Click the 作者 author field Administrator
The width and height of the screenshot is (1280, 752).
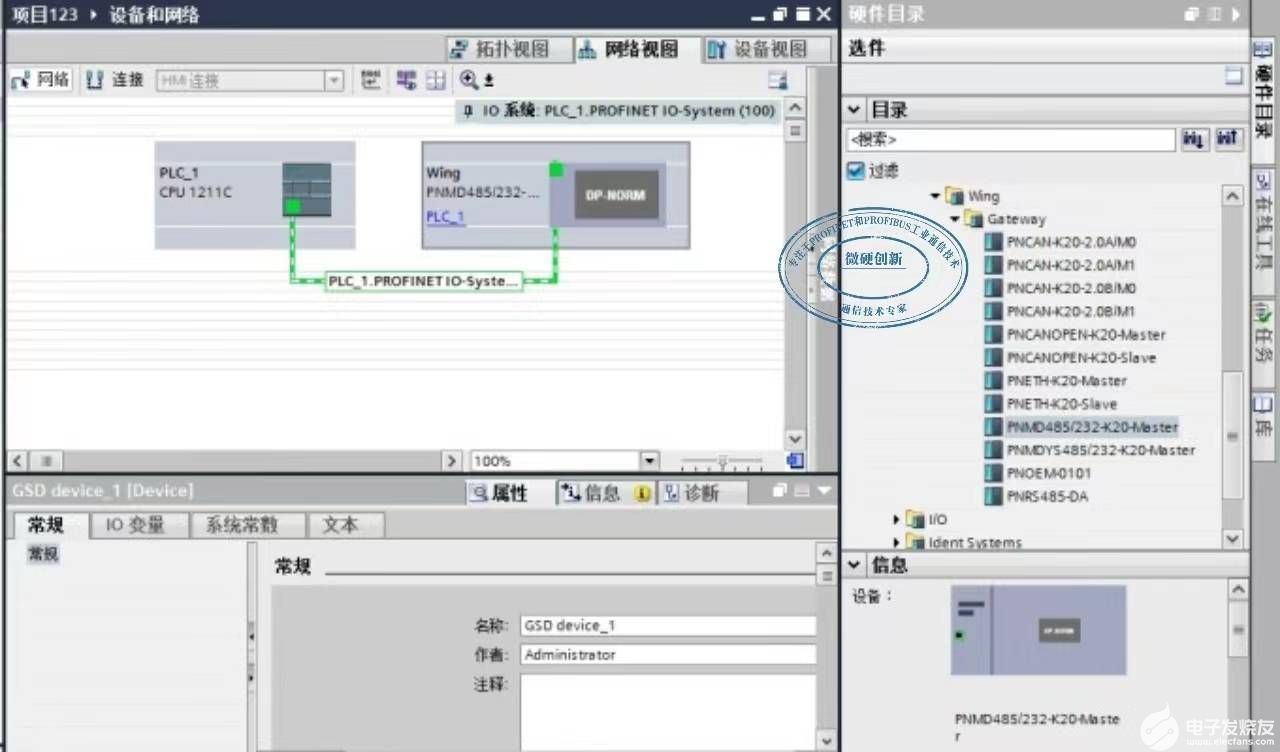click(668, 655)
